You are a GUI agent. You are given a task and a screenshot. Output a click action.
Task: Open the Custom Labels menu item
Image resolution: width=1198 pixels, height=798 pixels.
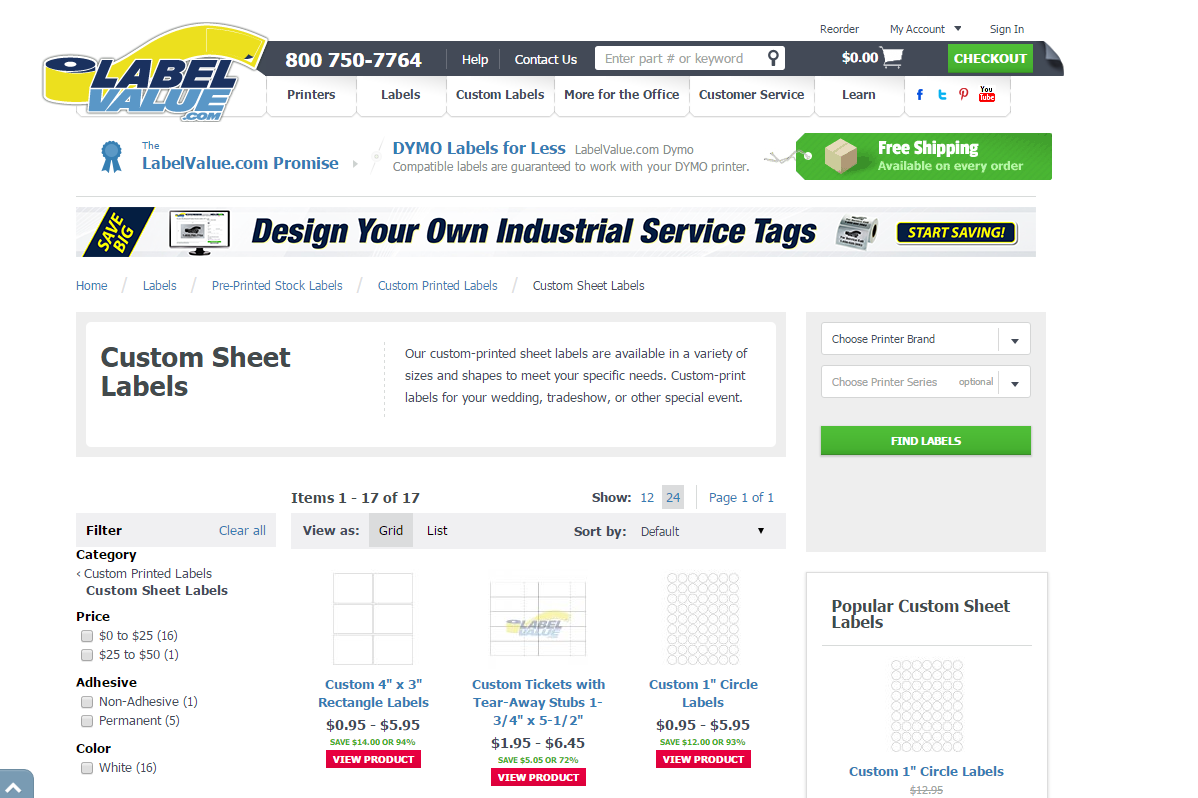(x=500, y=95)
